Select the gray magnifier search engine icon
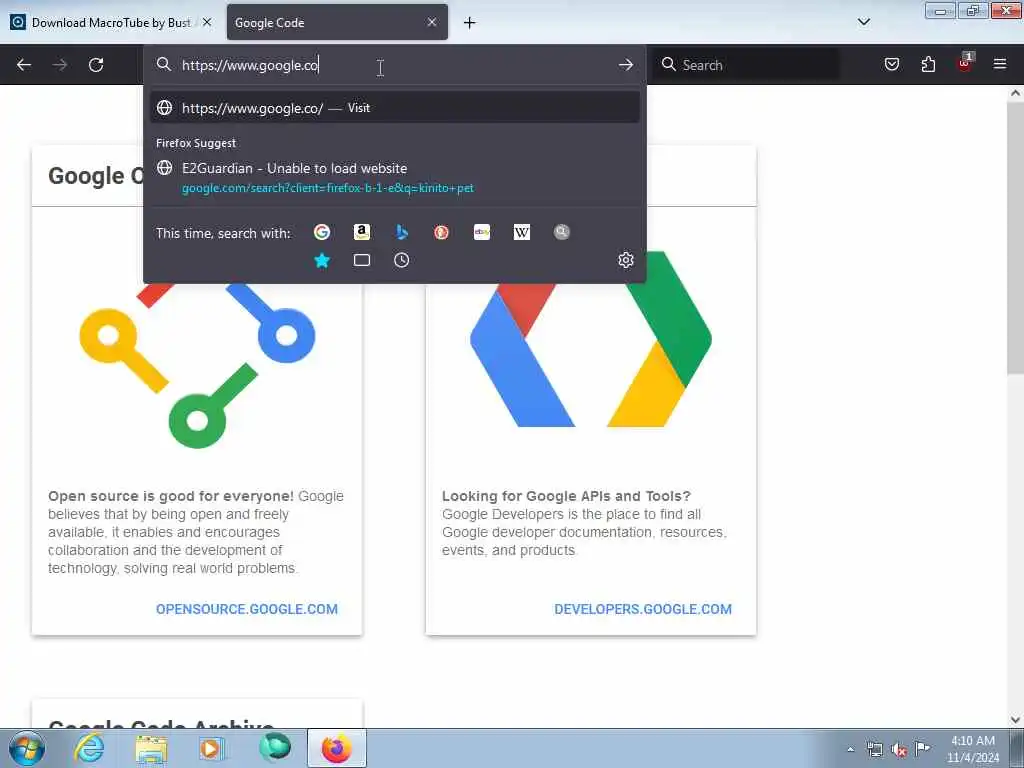Screen dimensions: 1024x768 [562, 232]
